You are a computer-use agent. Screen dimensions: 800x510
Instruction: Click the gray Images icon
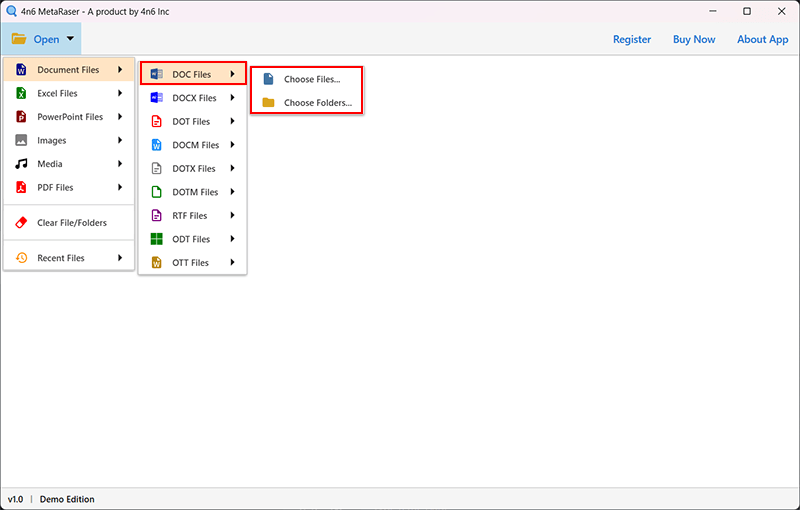coord(21,140)
